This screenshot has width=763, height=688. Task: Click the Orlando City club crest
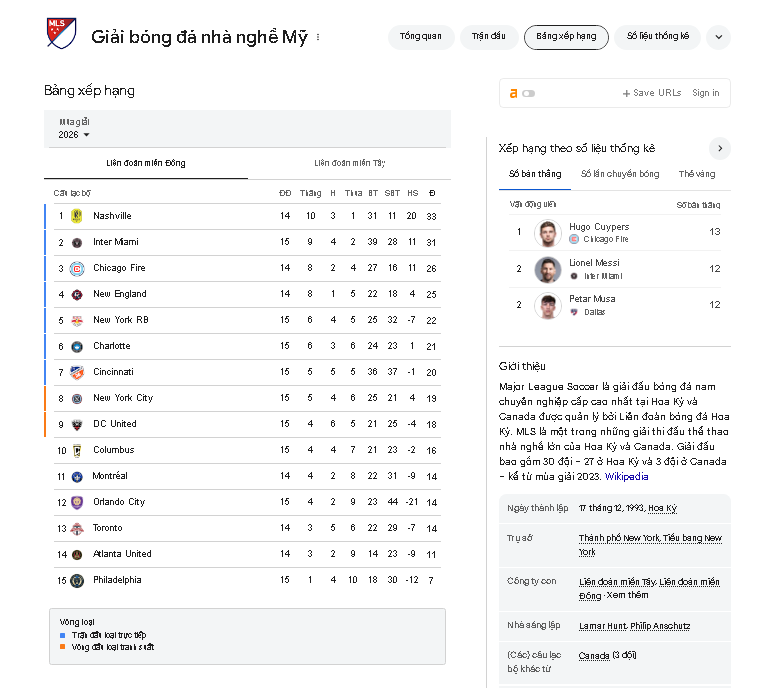[x=77, y=502]
